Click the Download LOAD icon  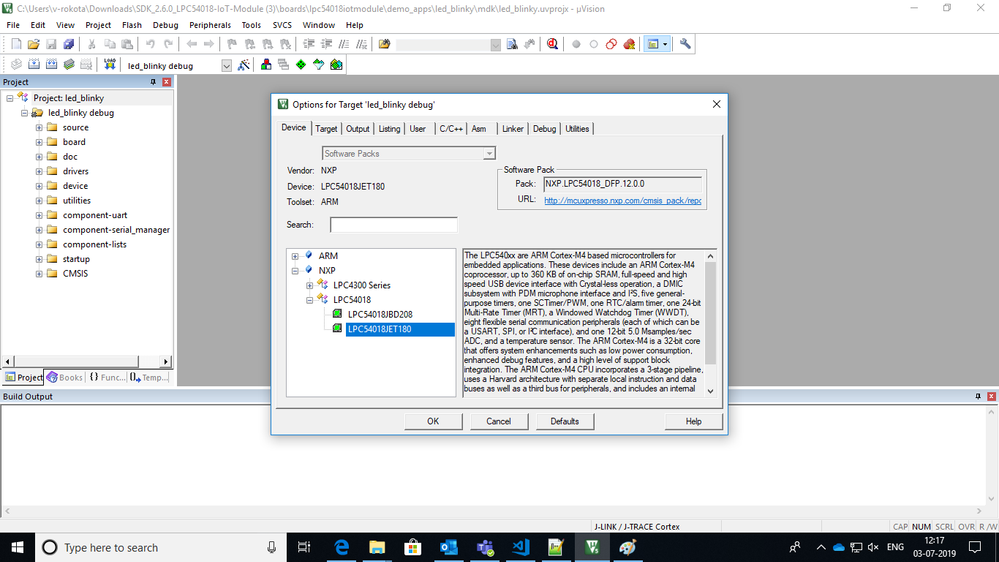point(110,65)
